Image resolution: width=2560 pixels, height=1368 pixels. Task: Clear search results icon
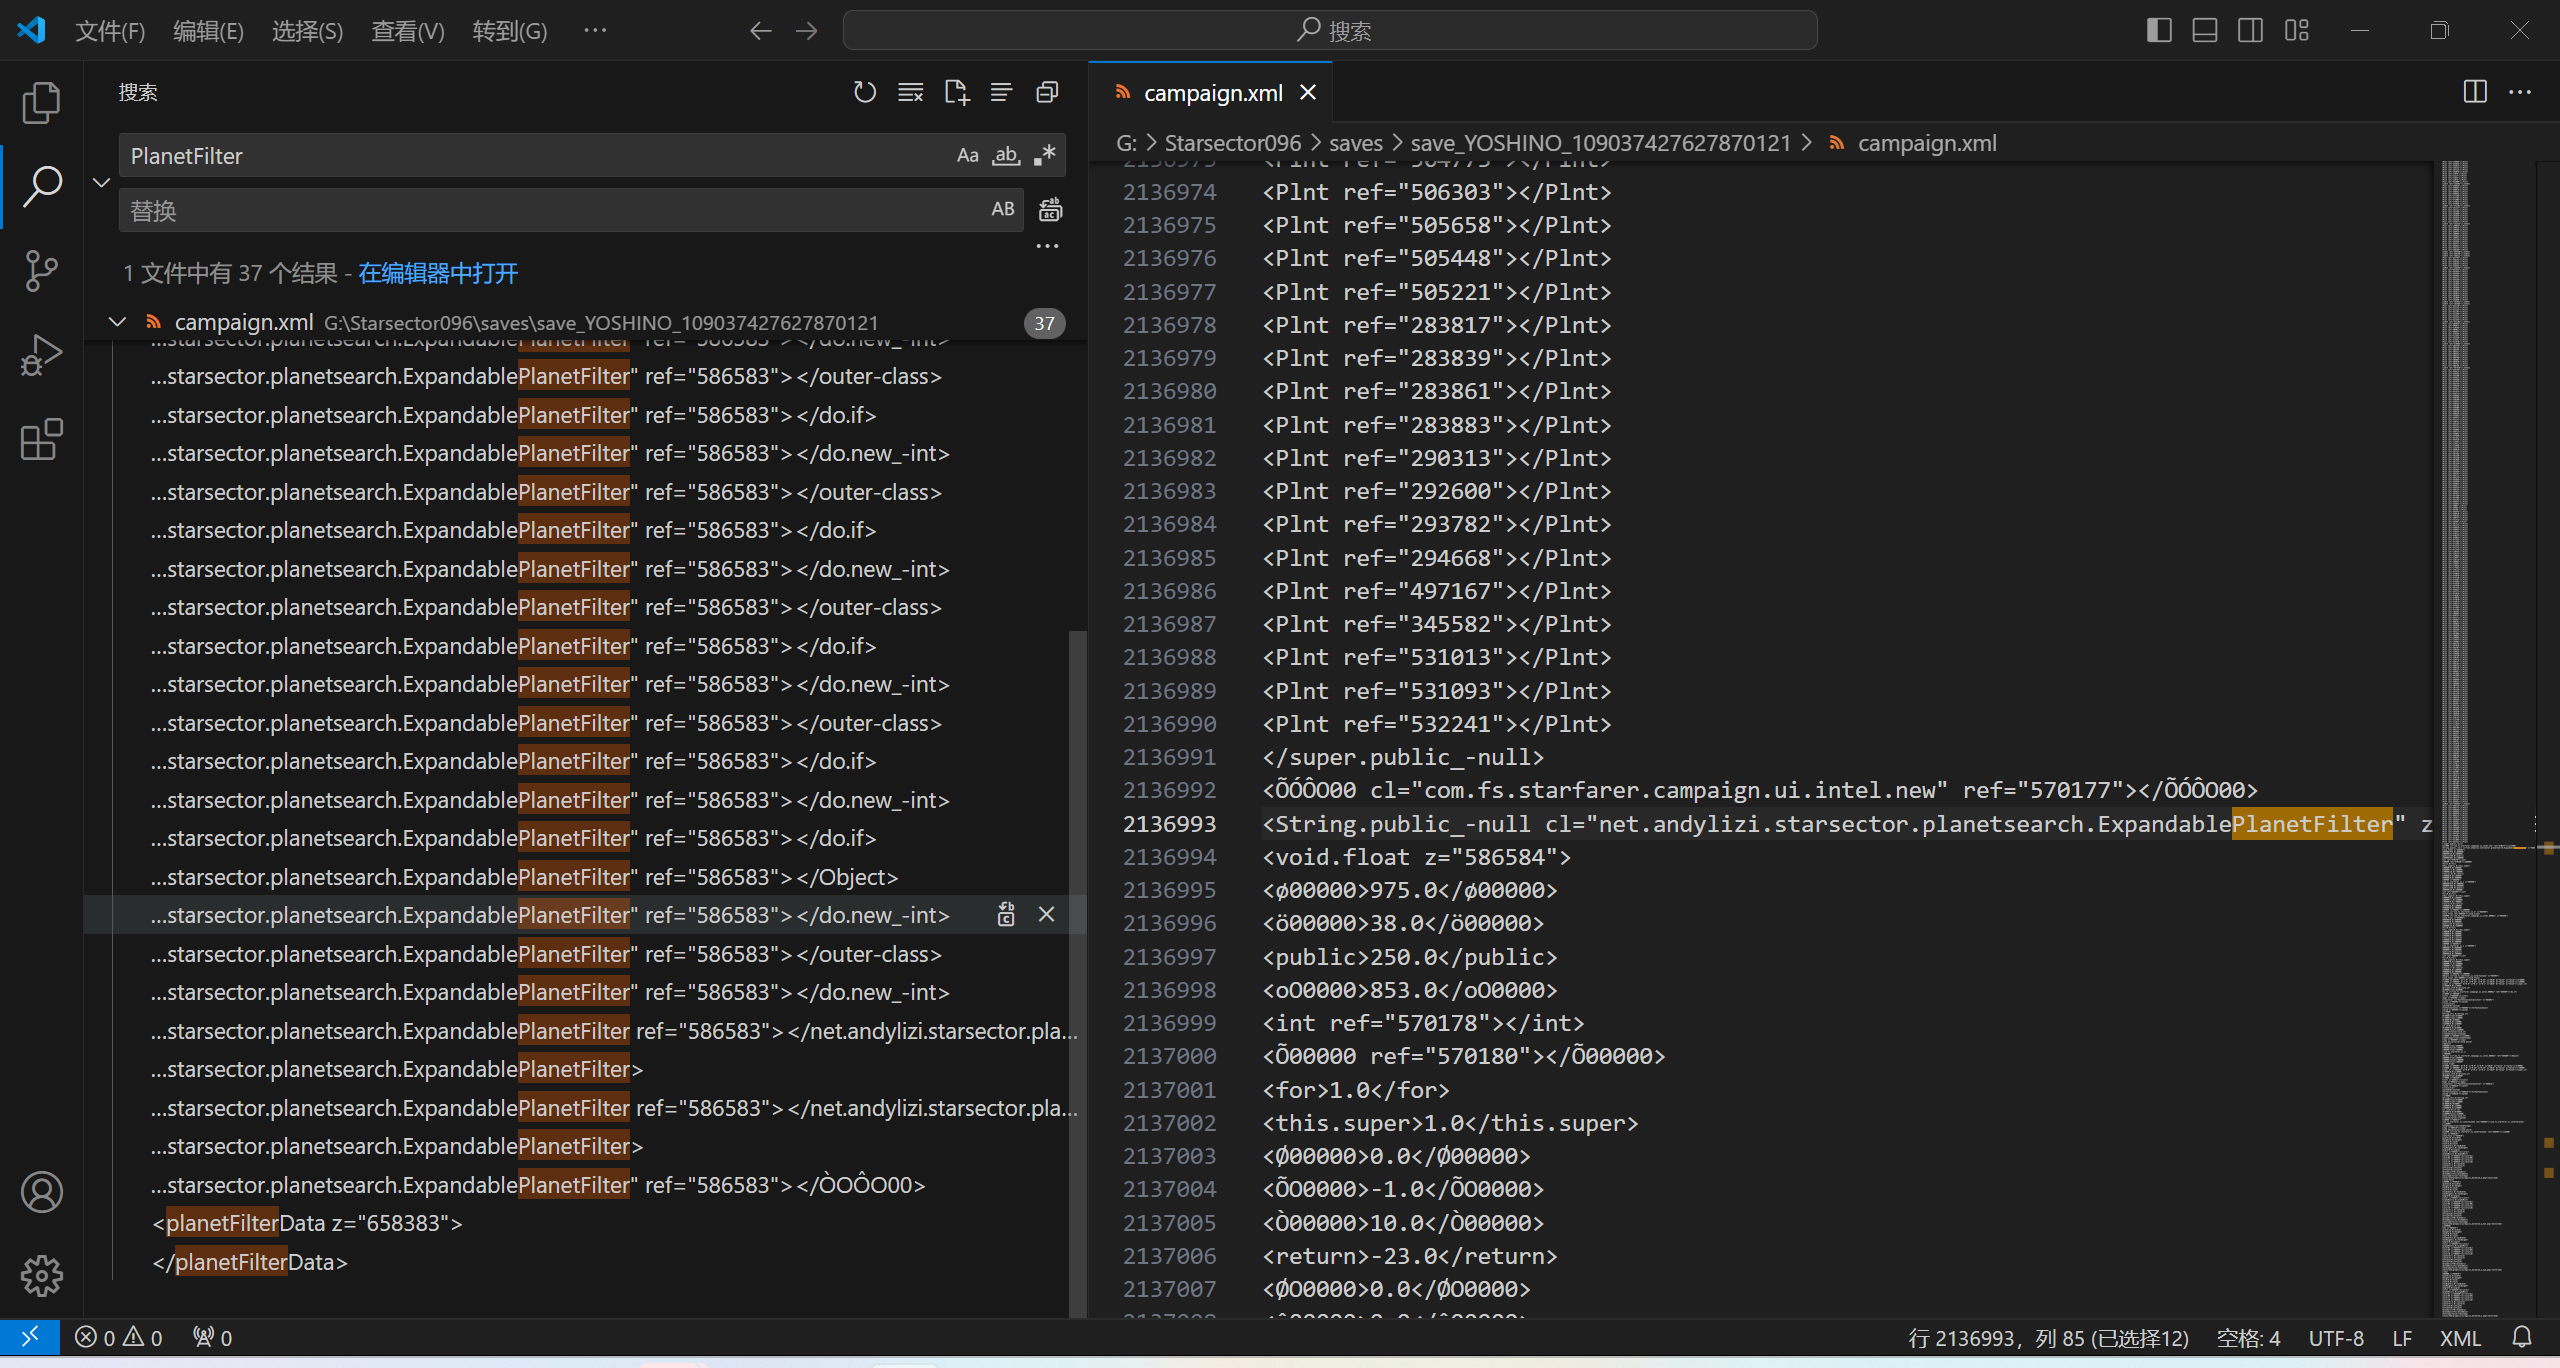tap(910, 93)
